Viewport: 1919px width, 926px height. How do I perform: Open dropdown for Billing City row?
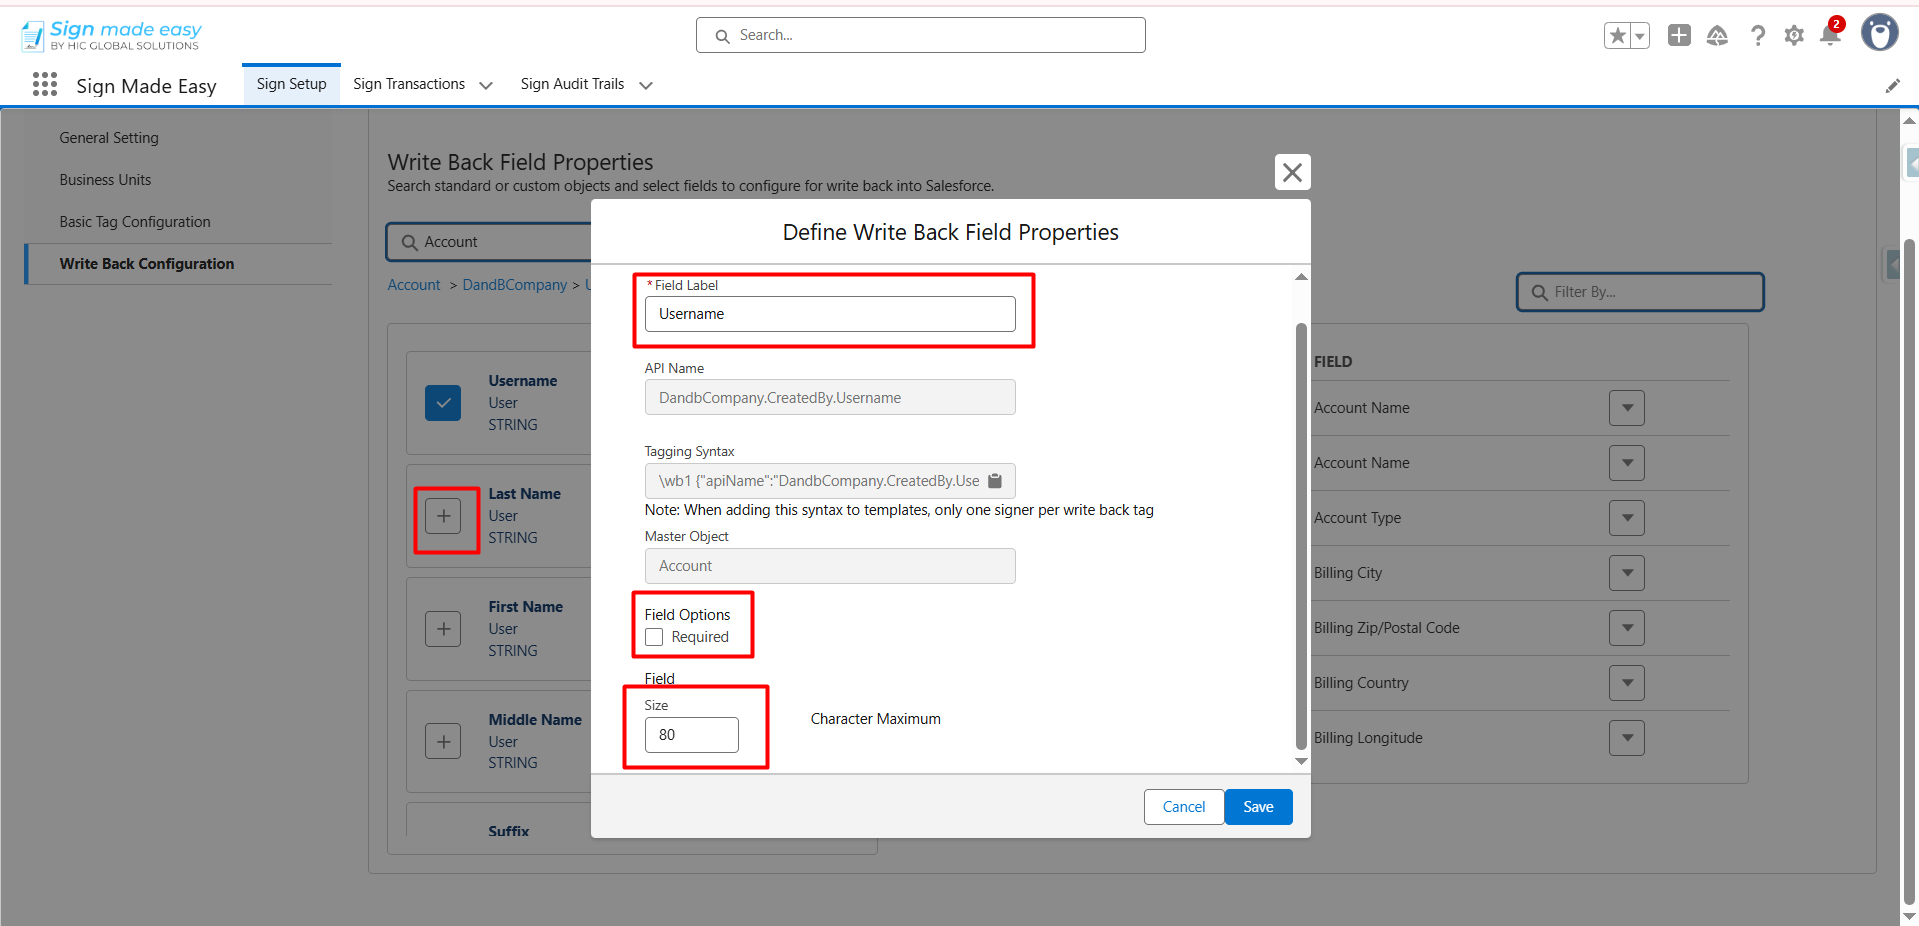[1627, 573]
